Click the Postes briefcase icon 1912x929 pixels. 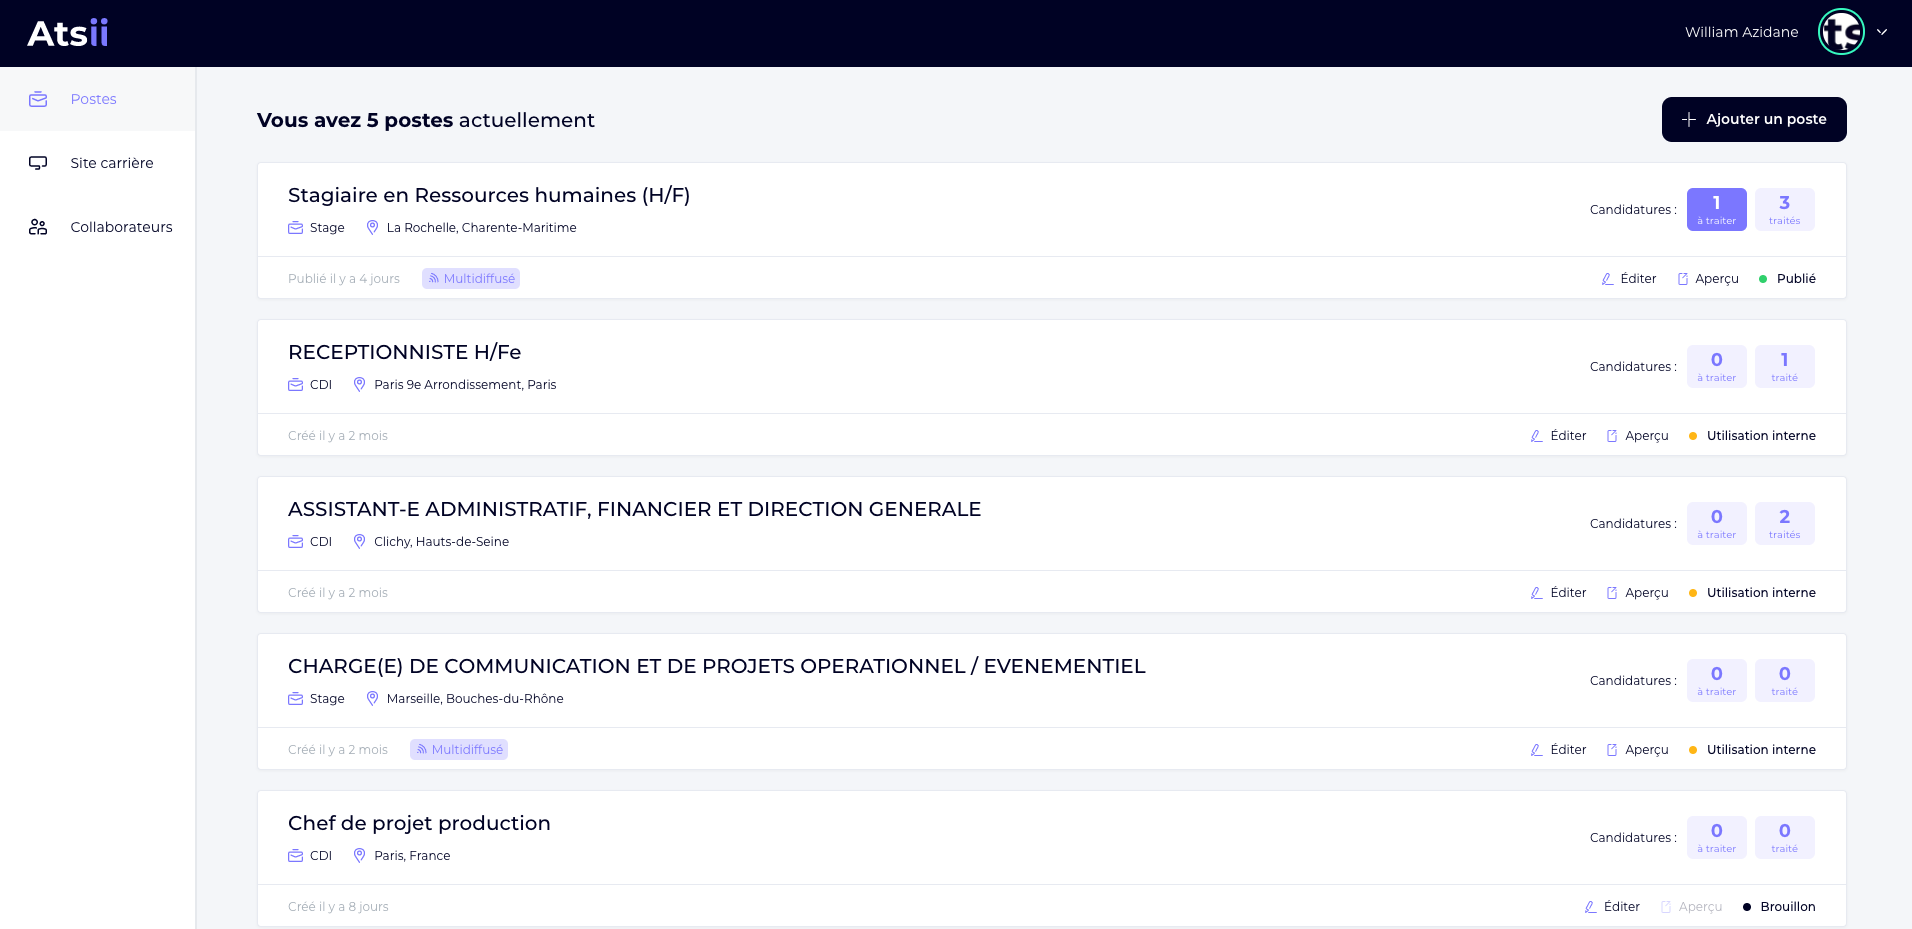[38, 99]
